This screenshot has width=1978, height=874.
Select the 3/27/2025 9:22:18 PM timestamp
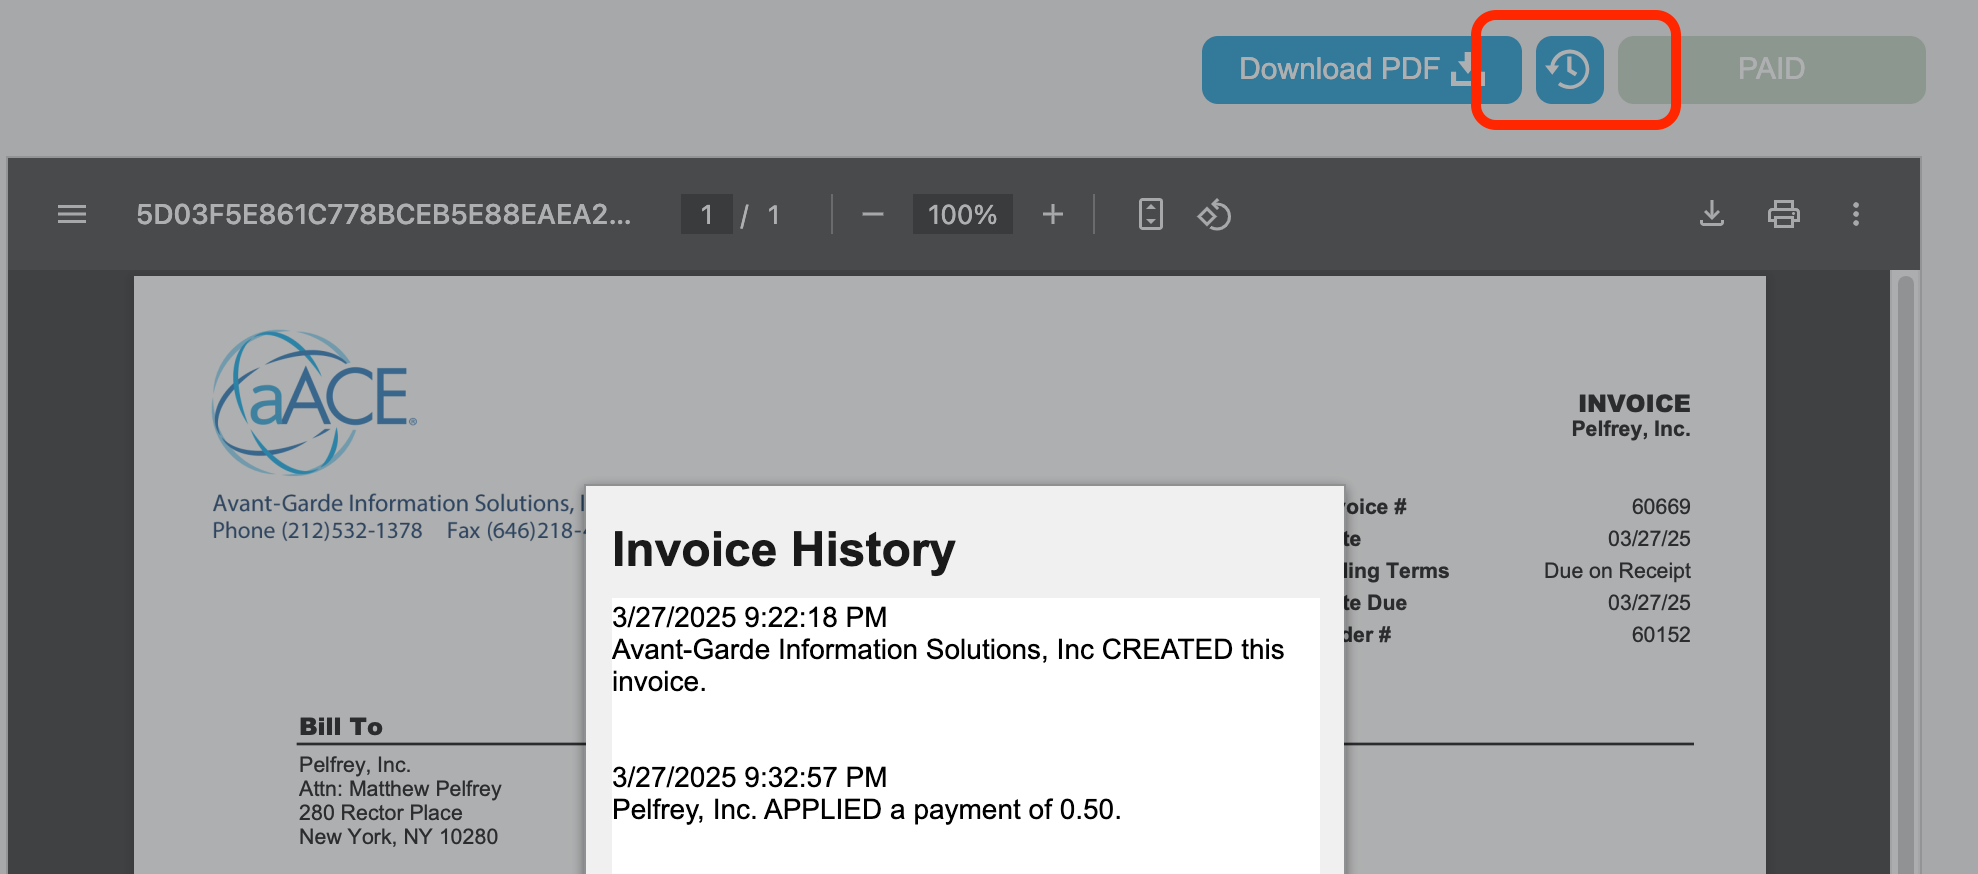[749, 617]
